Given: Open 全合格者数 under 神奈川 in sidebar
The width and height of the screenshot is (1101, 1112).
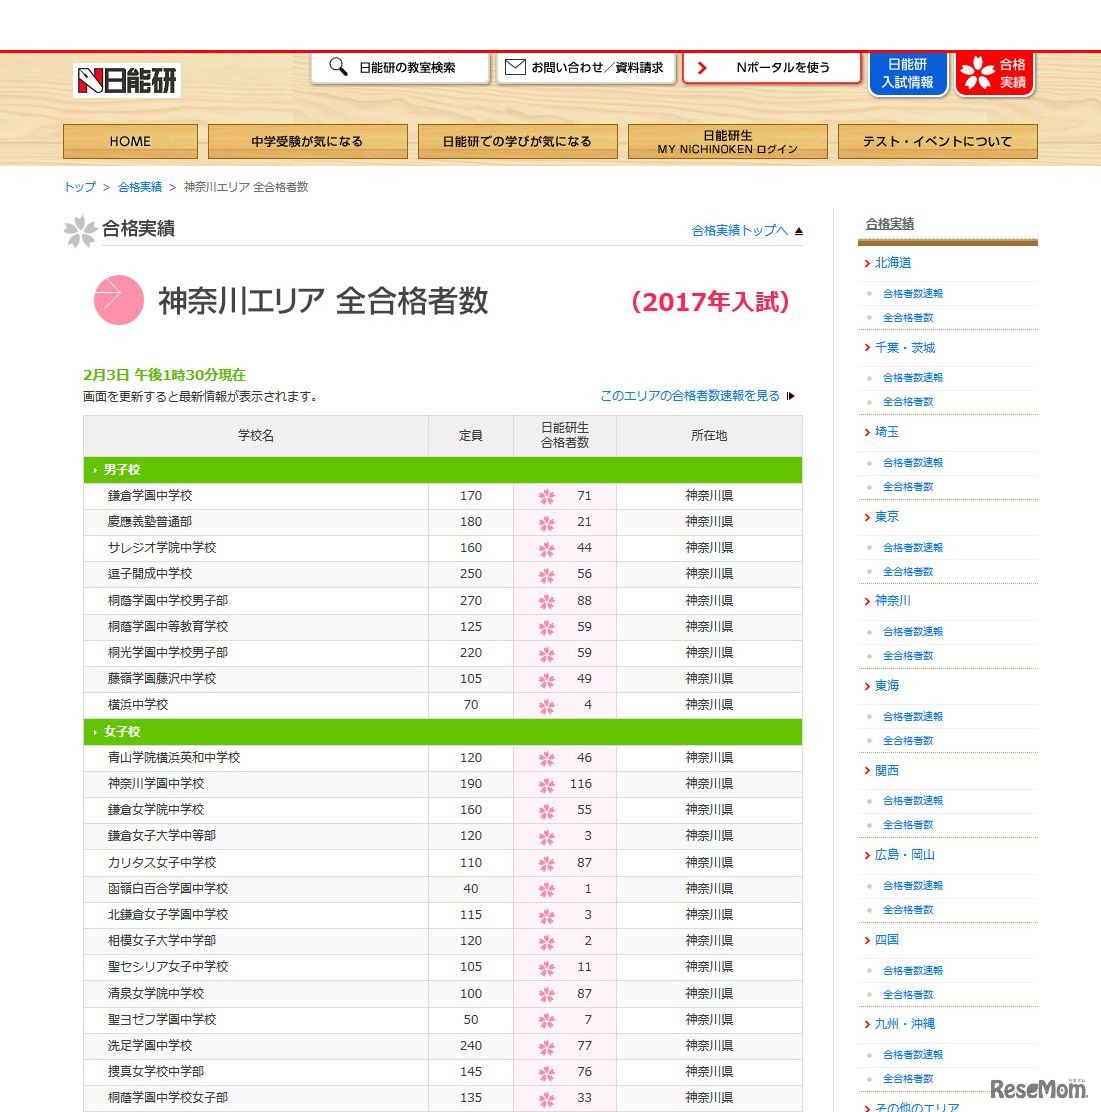Looking at the screenshot, I should (x=907, y=655).
